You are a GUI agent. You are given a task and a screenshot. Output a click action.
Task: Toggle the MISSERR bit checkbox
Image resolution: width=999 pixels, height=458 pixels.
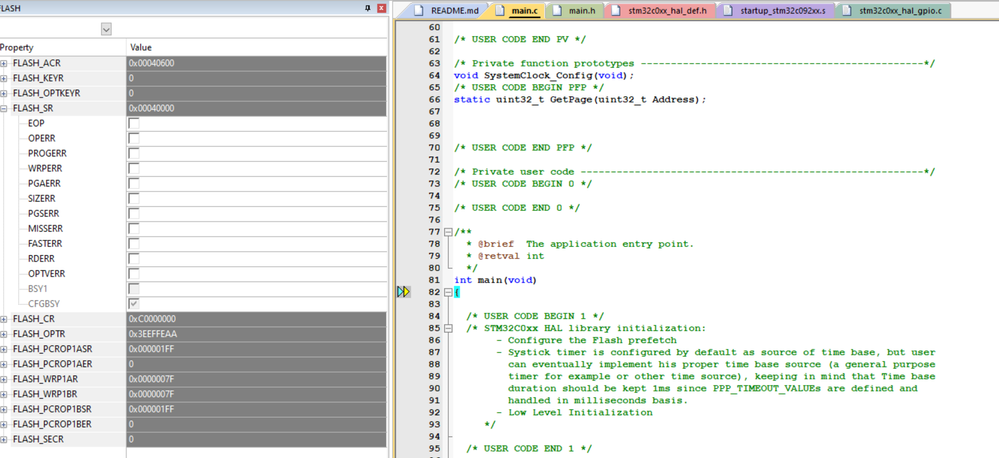click(x=134, y=229)
